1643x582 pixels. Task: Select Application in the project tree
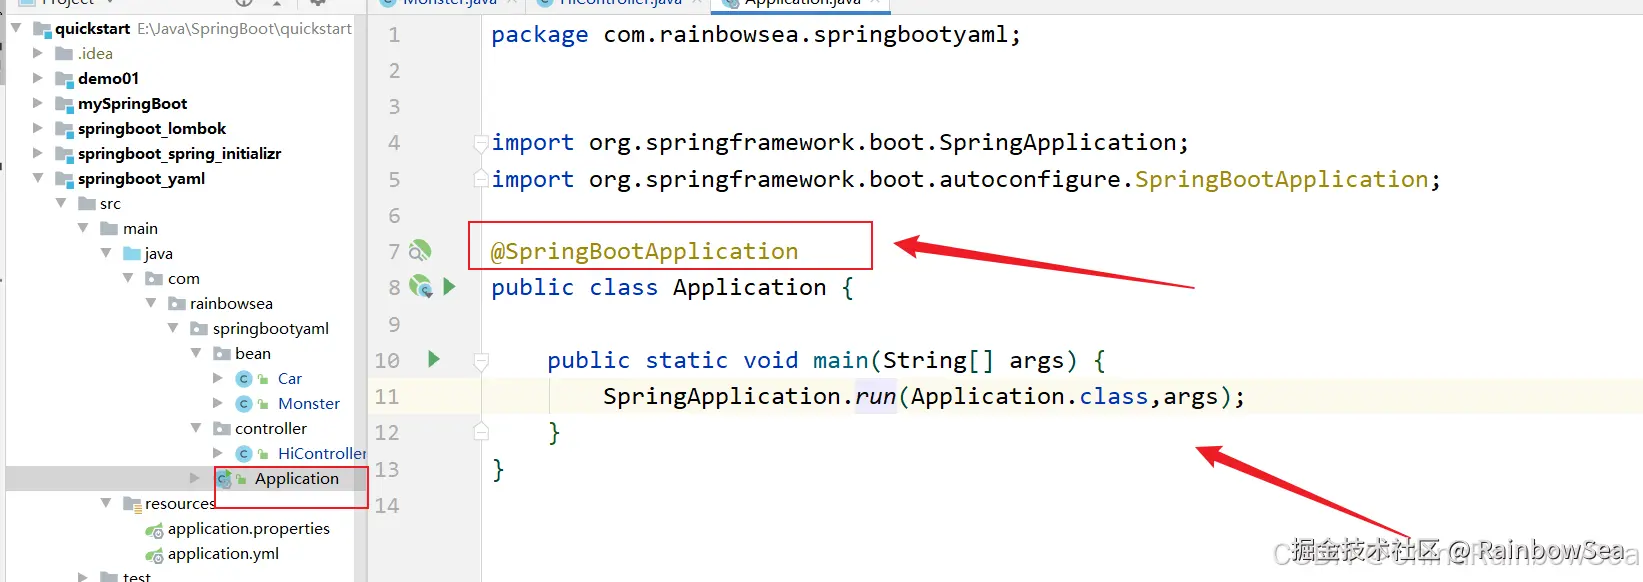click(x=297, y=479)
